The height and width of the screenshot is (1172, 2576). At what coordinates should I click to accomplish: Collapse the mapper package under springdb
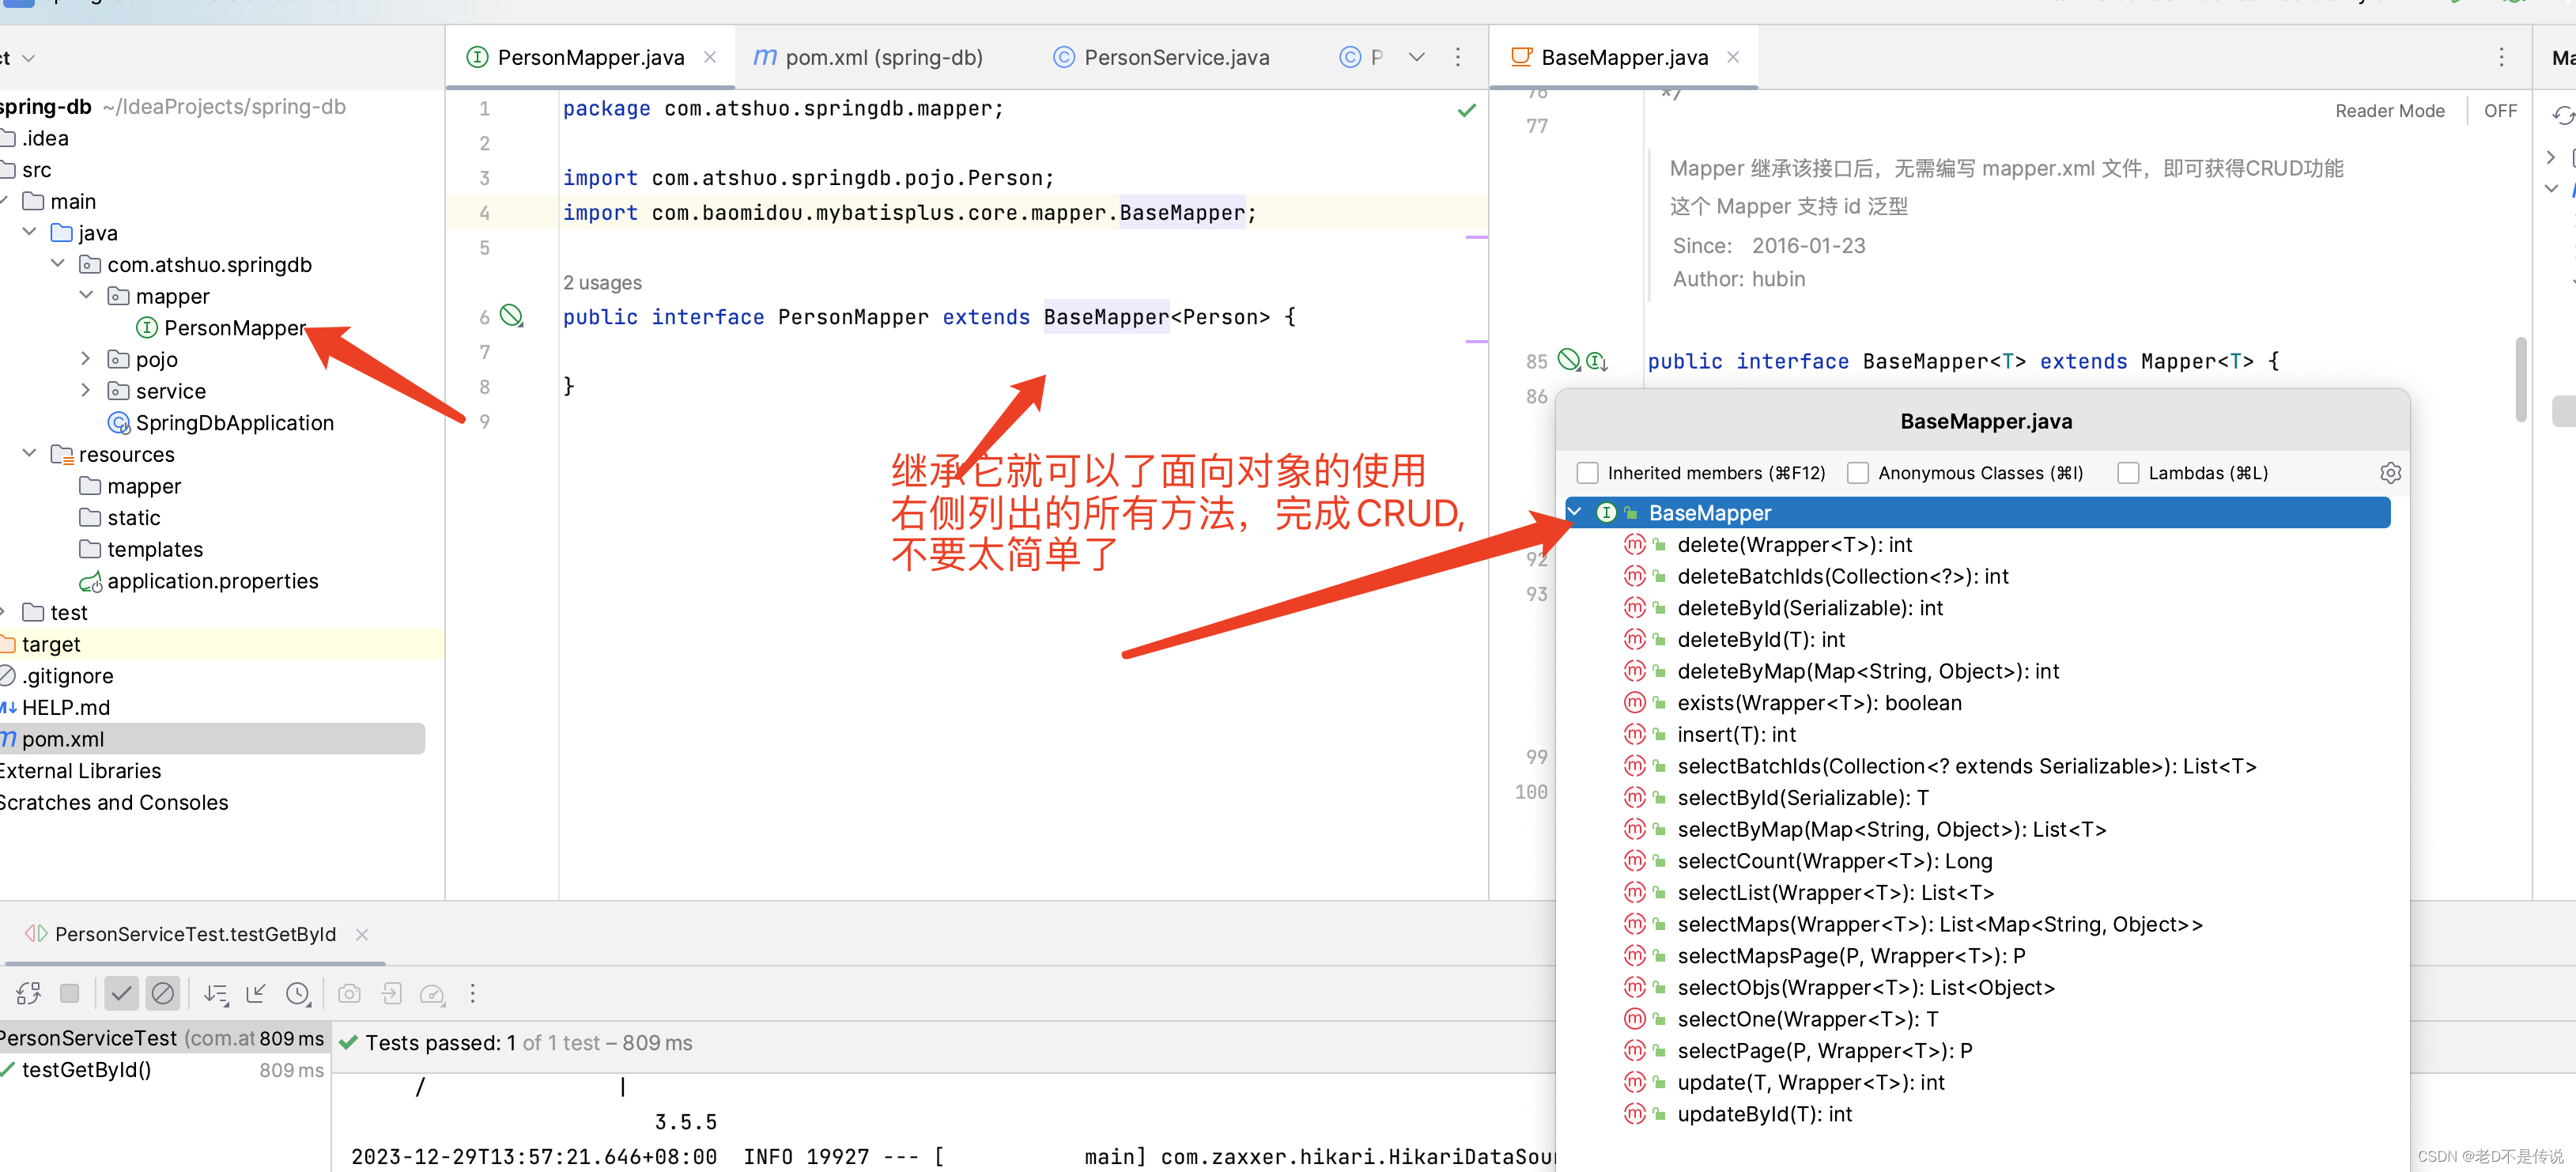click(86, 295)
